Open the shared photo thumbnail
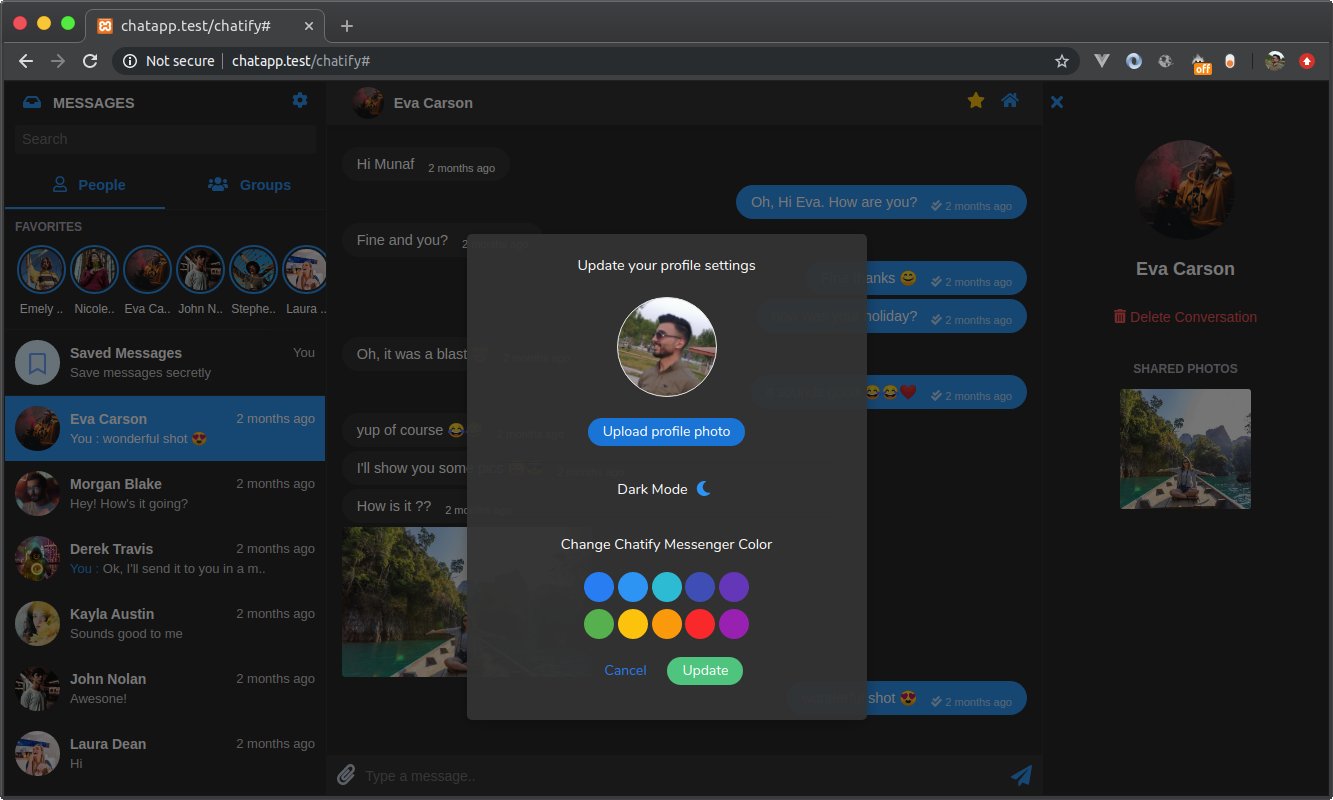The height and width of the screenshot is (800, 1333). [1185, 449]
